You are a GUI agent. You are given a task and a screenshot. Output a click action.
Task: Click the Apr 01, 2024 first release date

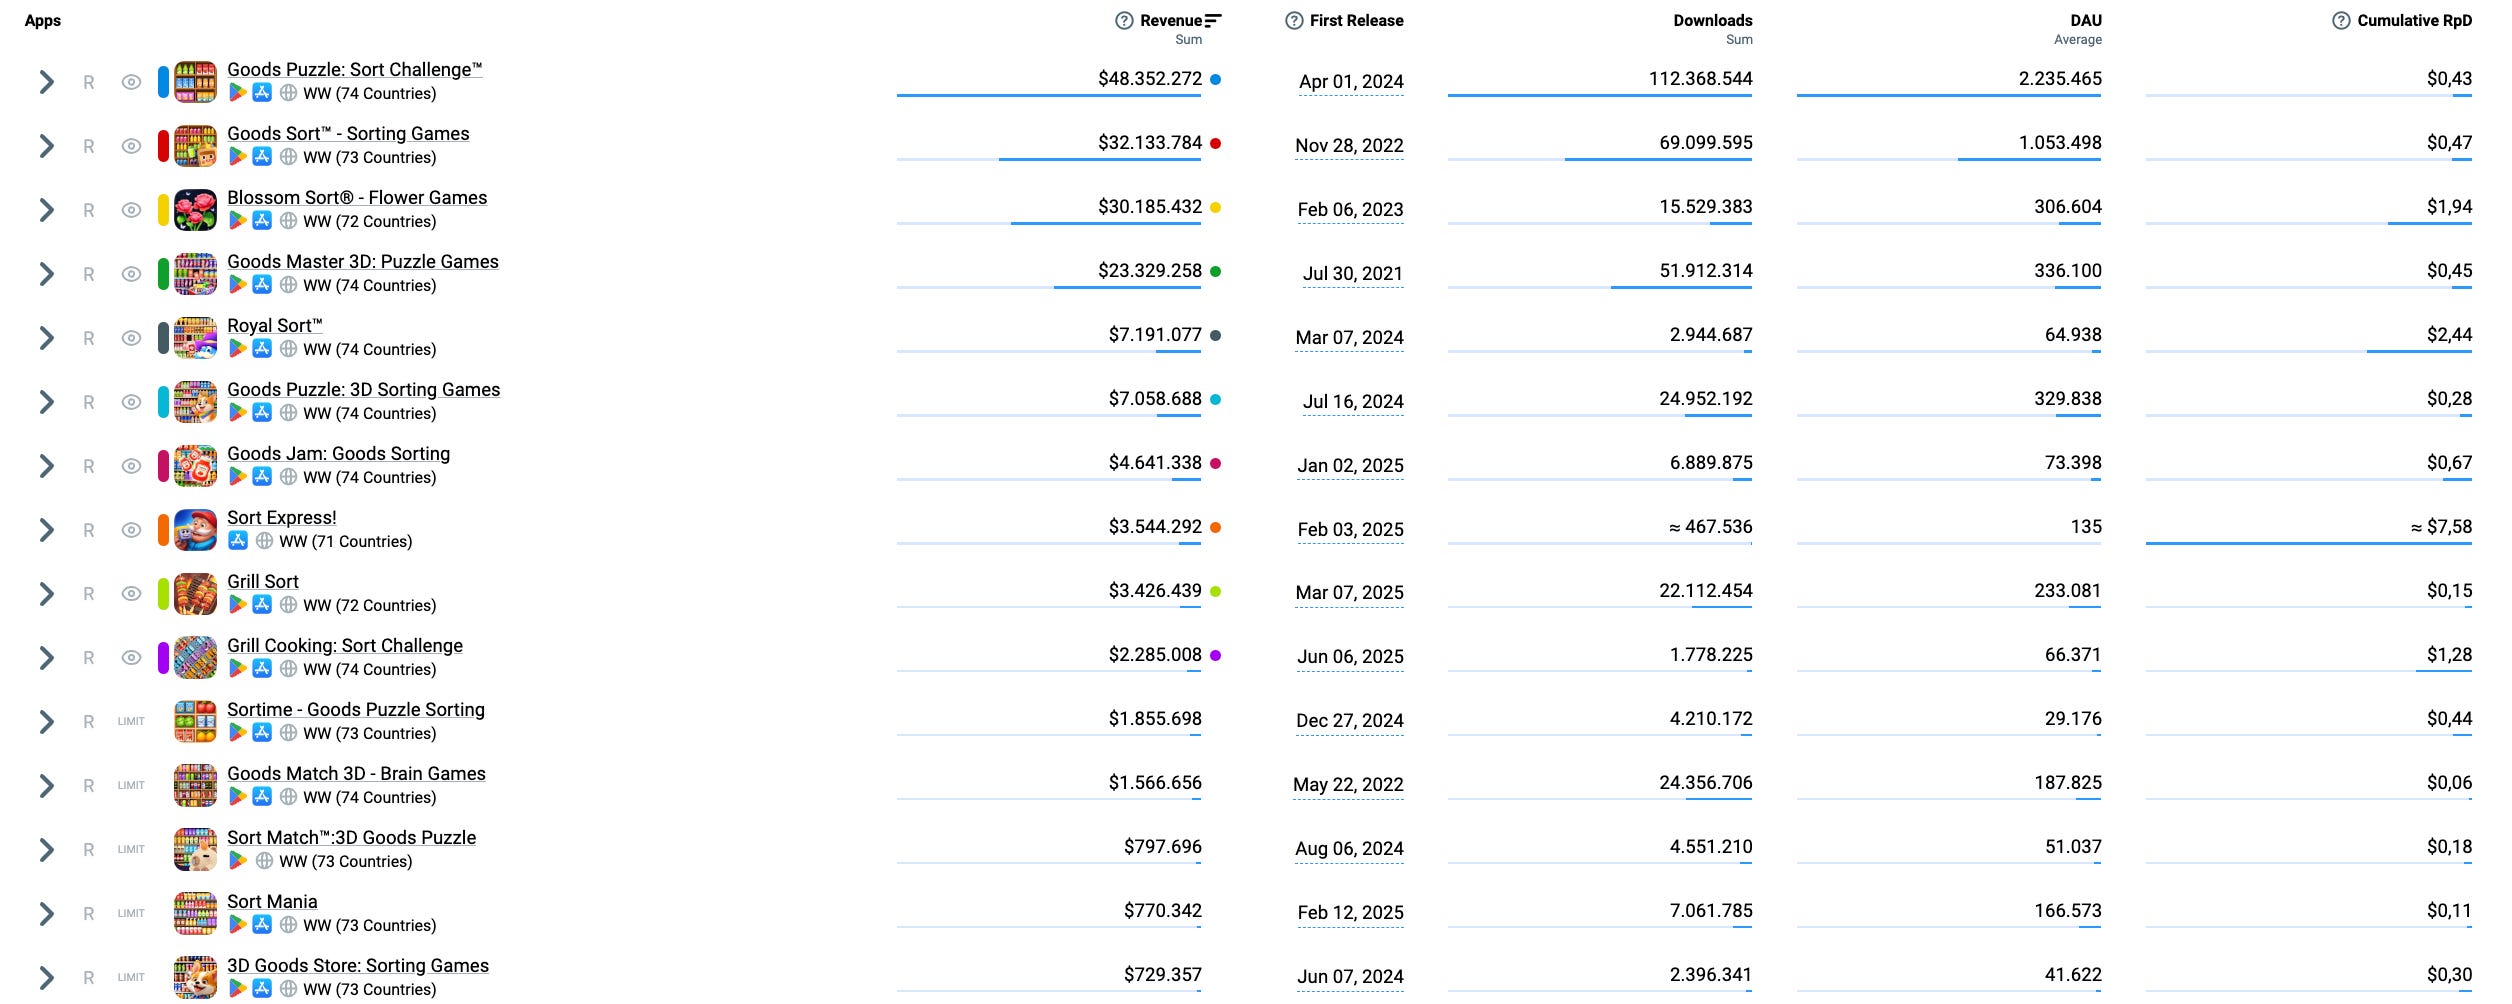click(x=1351, y=82)
